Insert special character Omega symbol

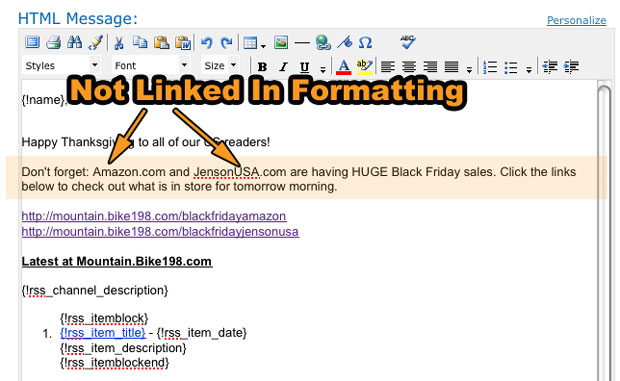click(x=365, y=42)
